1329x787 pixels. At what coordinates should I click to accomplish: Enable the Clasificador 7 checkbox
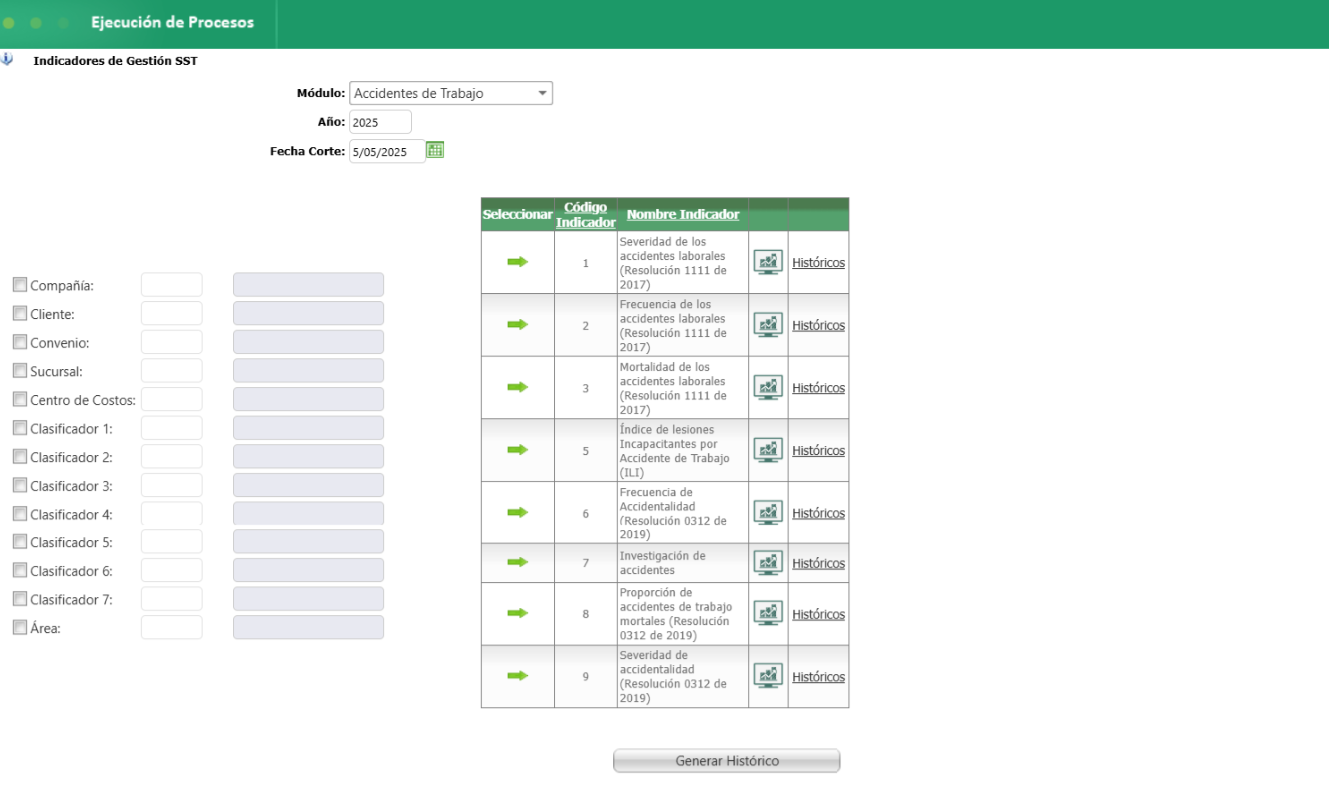tap(20, 600)
